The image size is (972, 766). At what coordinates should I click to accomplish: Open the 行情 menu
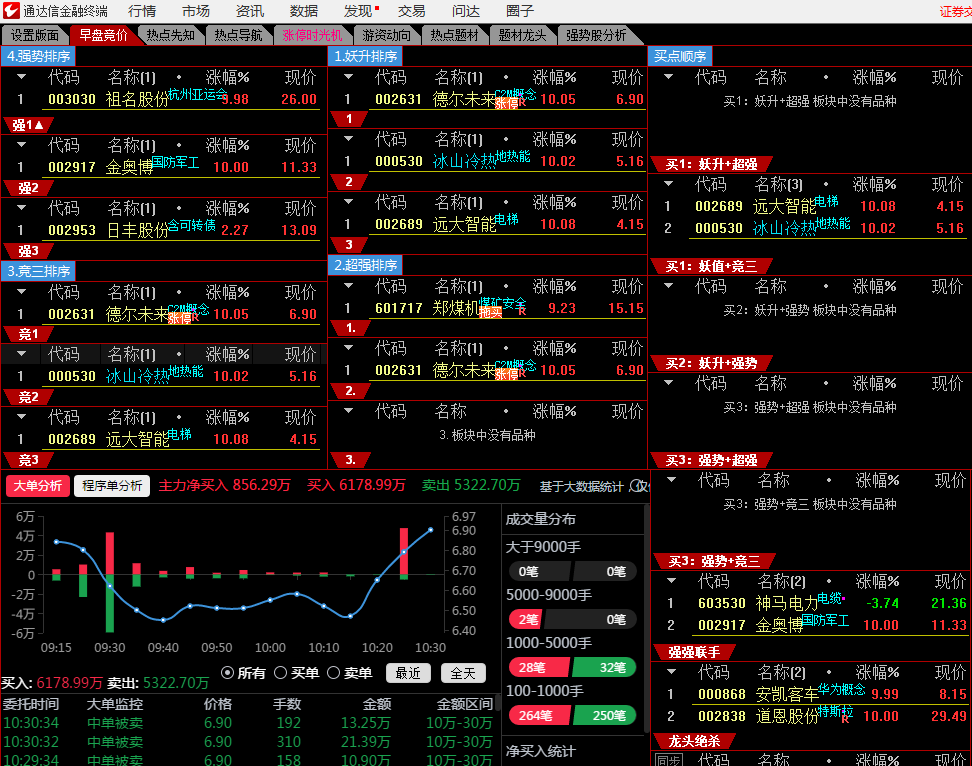142,11
